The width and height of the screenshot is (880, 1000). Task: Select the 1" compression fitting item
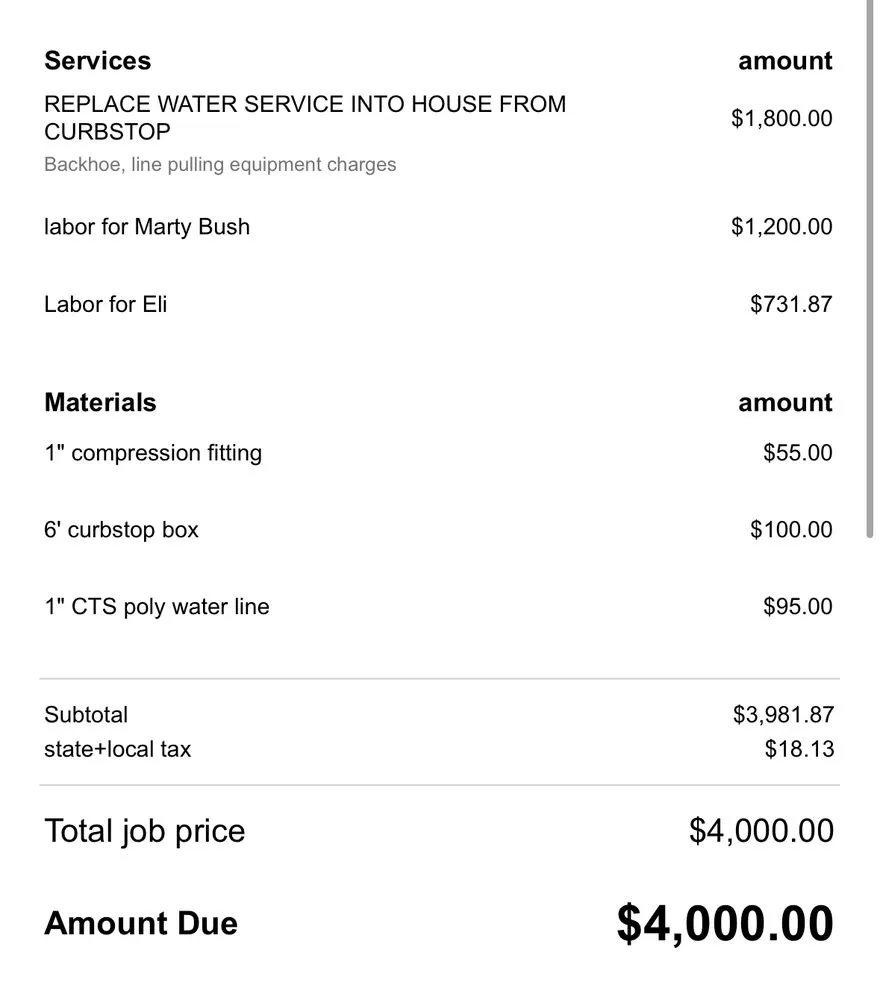tap(153, 453)
